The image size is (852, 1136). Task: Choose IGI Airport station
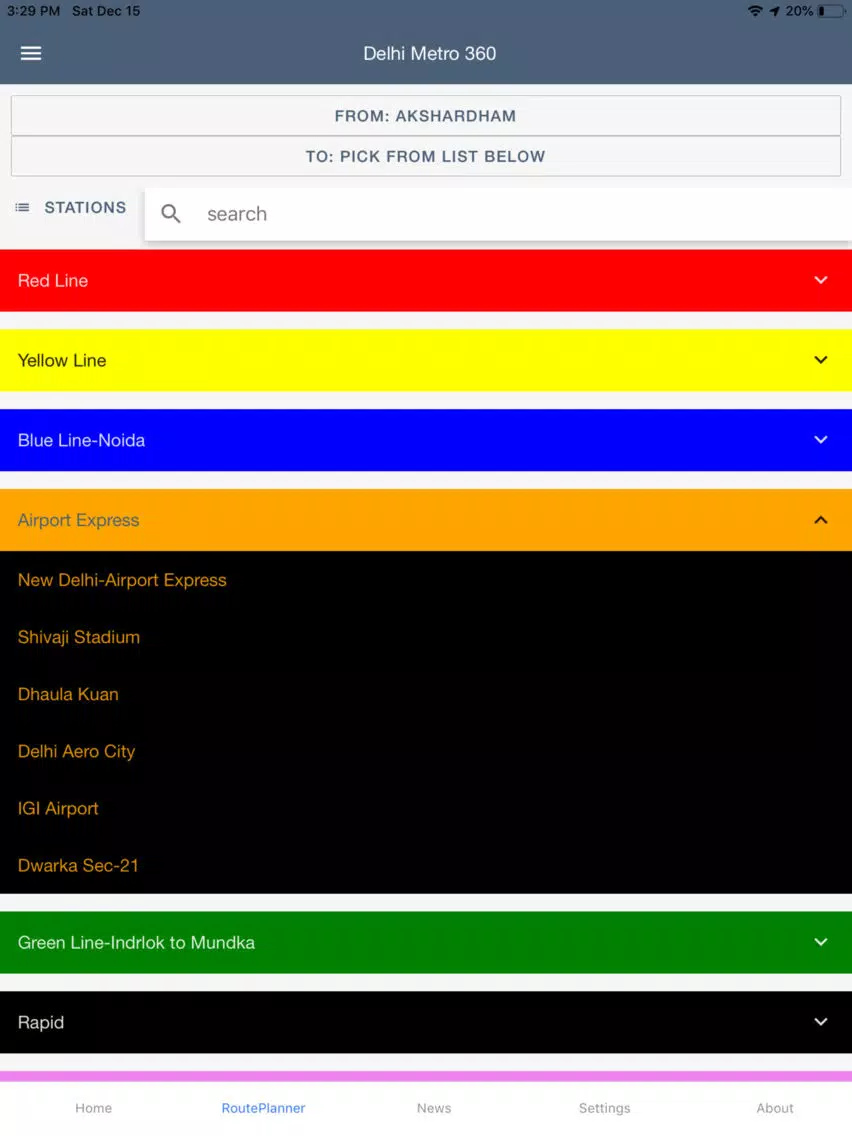pos(58,809)
